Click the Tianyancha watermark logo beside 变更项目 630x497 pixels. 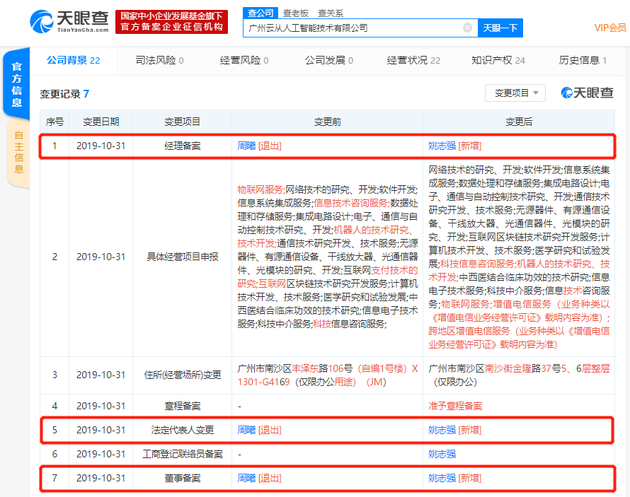[587, 93]
